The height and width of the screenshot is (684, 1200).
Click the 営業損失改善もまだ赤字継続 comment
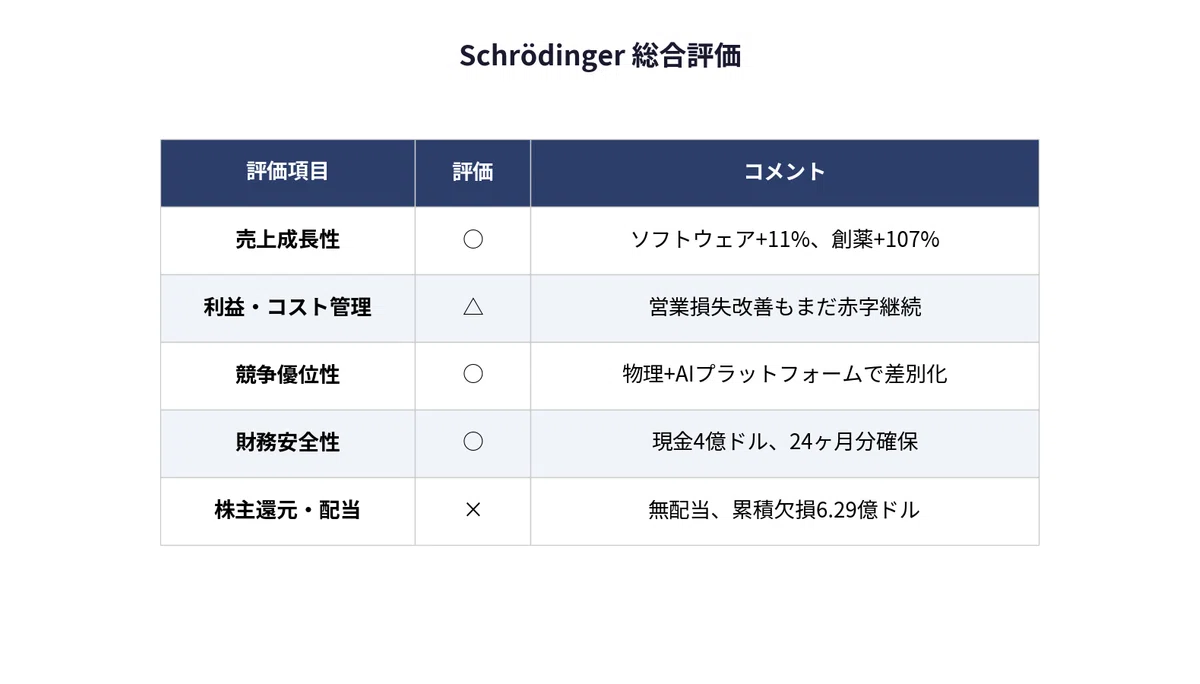click(785, 307)
